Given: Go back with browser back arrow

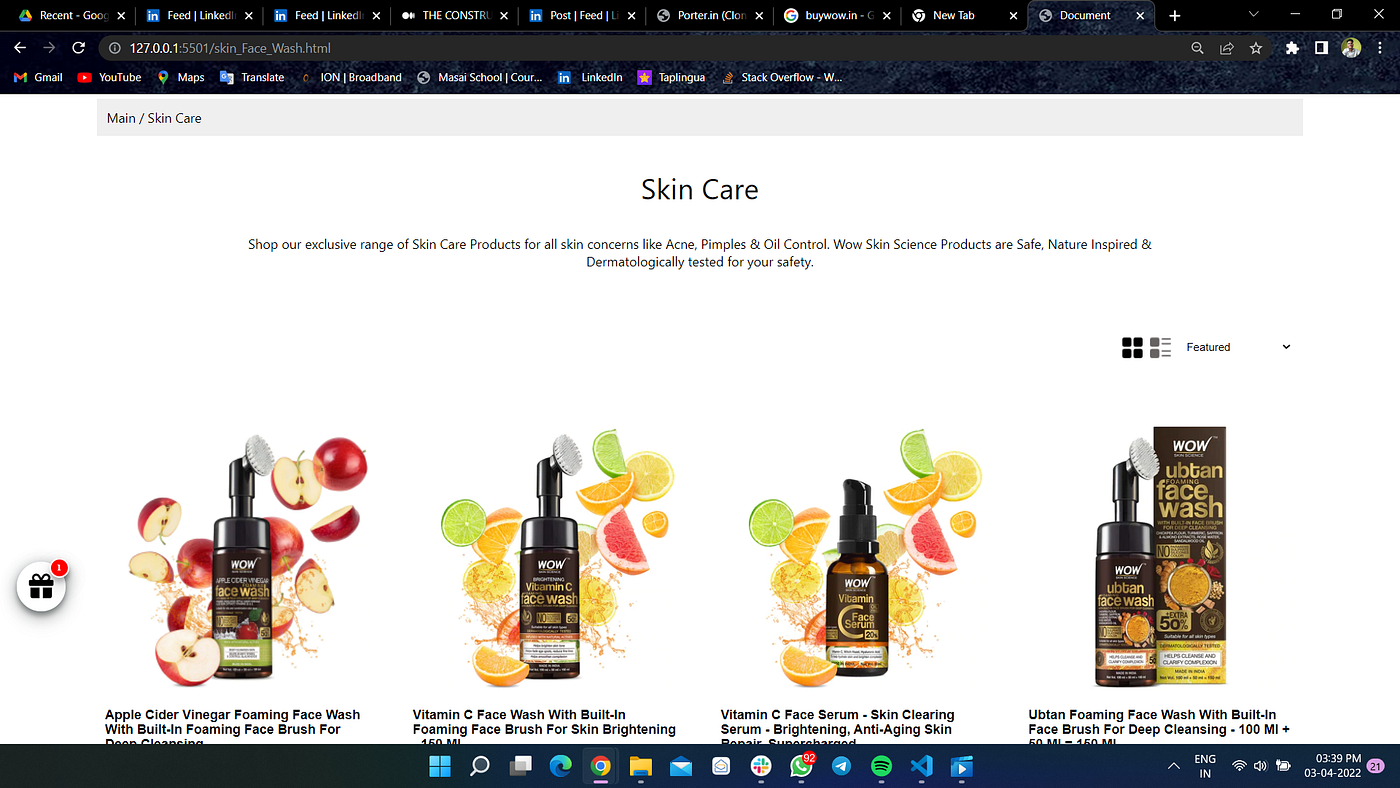Looking at the screenshot, I should pyautogui.click(x=20, y=48).
